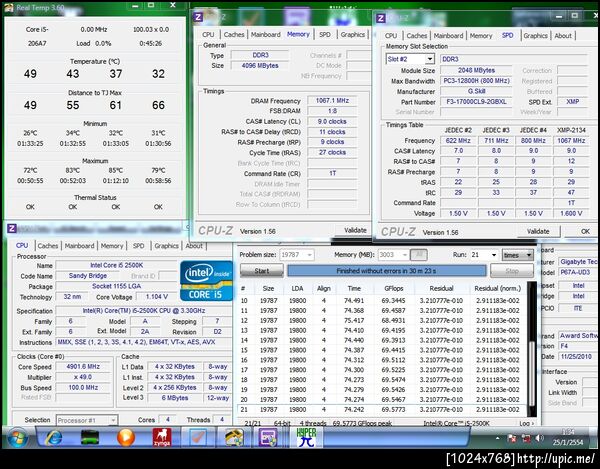
Task: Click the DRAM Frequency 1067.1 MHz field
Action: pos(332,101)
